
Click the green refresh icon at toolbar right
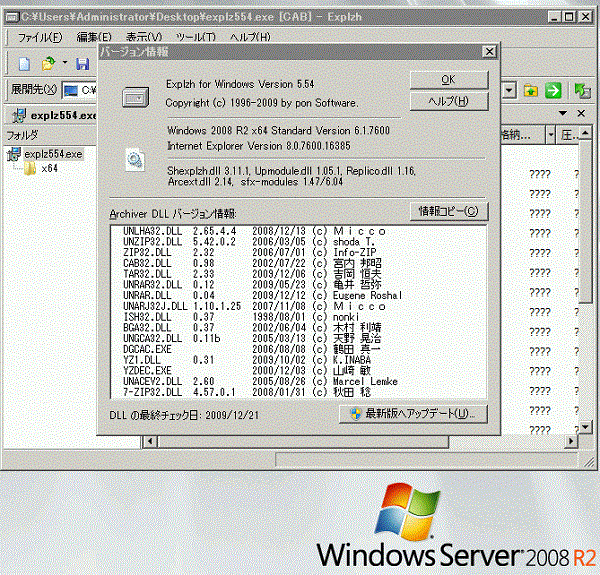click(582, 91)
